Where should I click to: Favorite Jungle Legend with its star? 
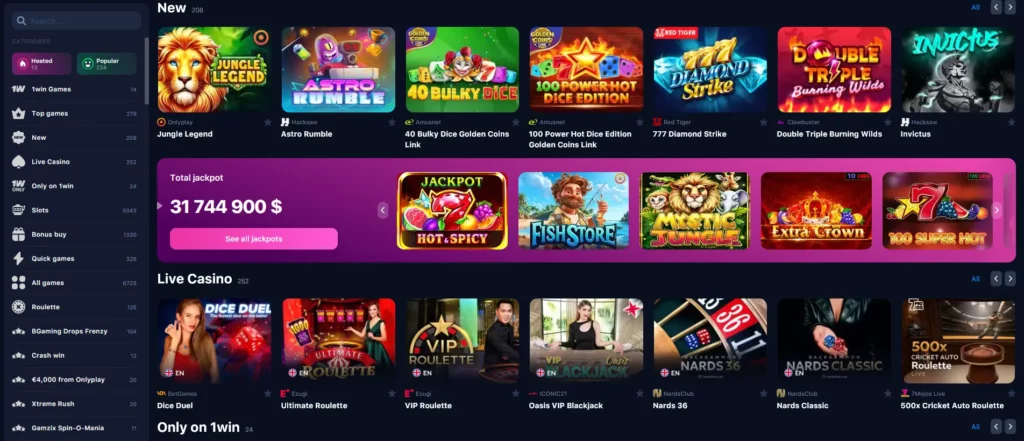pos(267,122)
